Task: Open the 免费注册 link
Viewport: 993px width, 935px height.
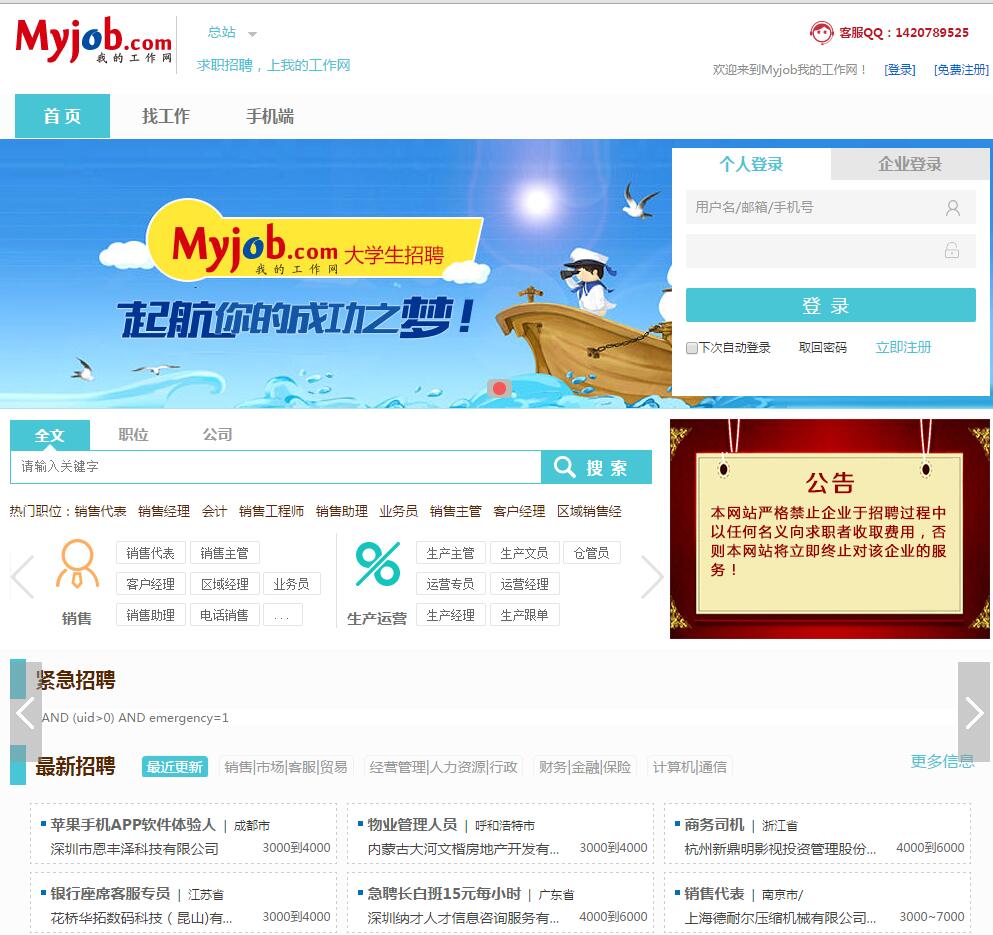Action: (x=961, y=70)
